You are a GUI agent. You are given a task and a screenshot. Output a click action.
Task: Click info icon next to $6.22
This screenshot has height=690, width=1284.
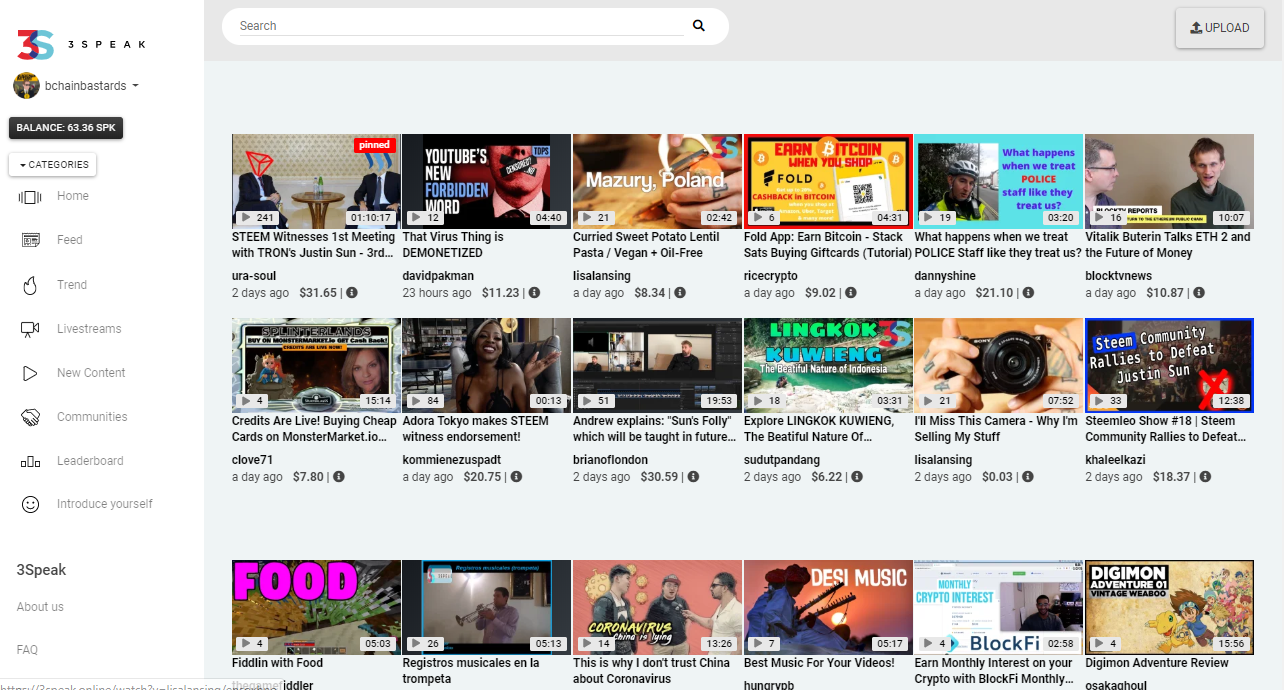tap(857, 477)
